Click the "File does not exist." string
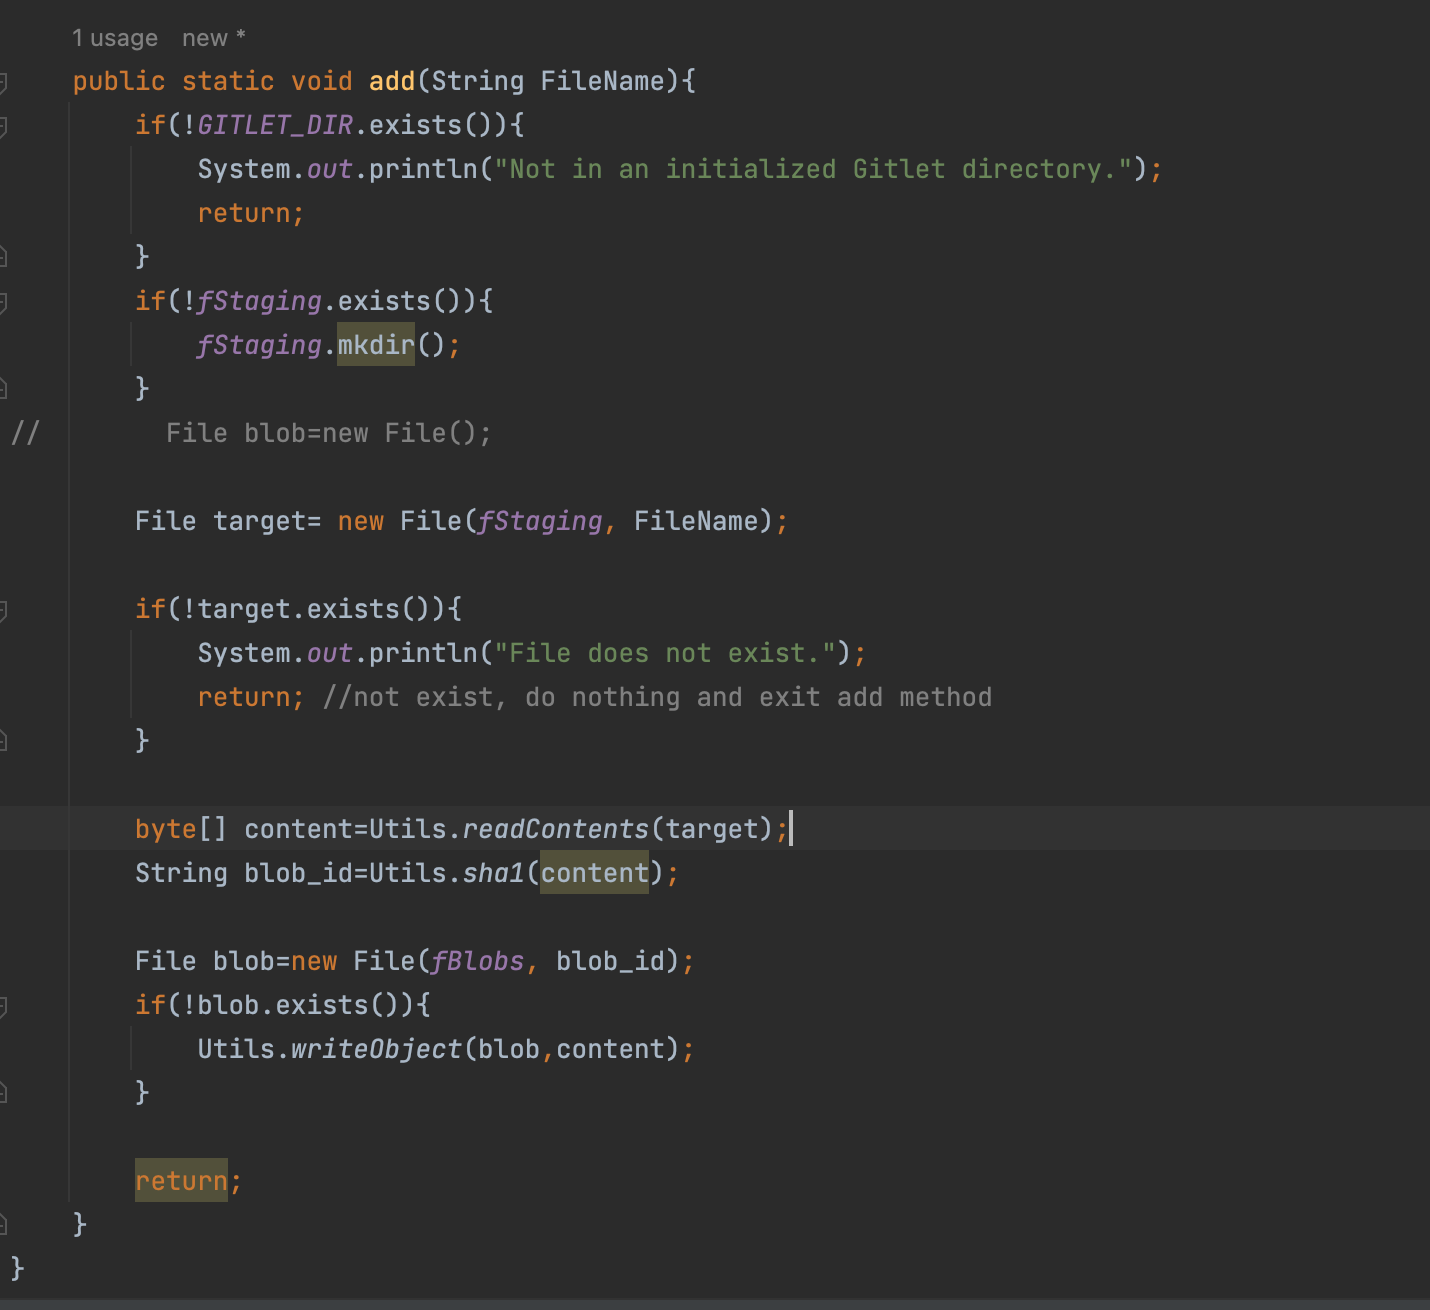 [665, 653]
